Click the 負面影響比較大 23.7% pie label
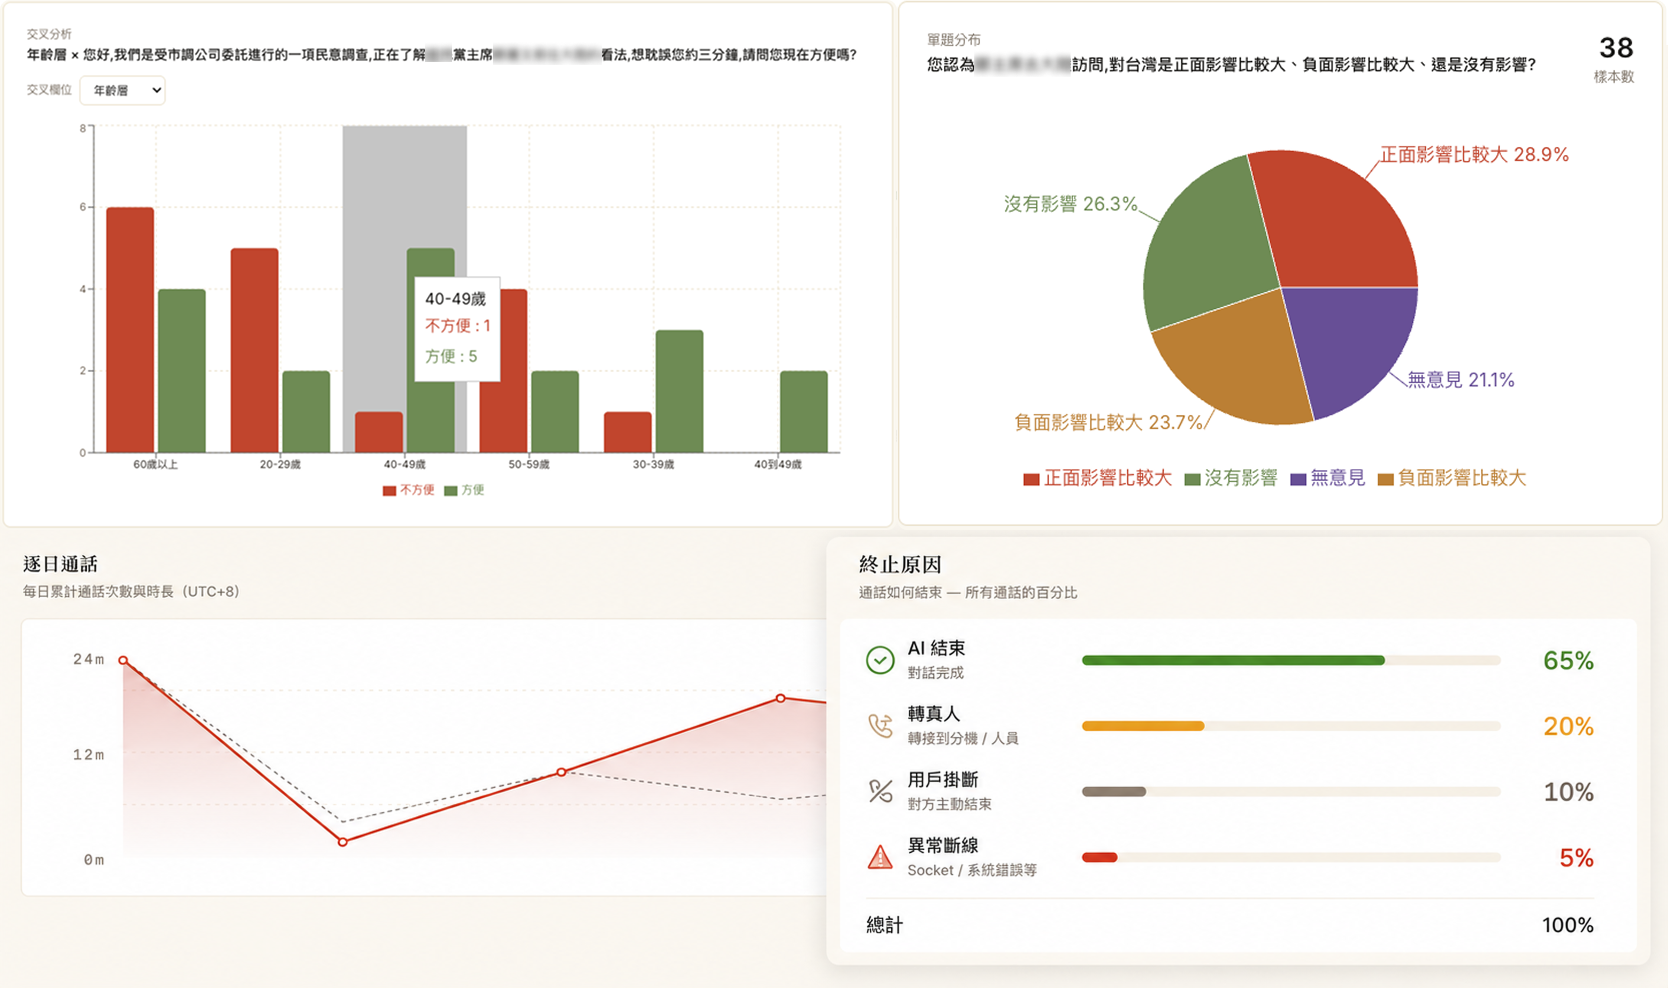Viewport: 1668px width, 988px height. [1108, 422]
